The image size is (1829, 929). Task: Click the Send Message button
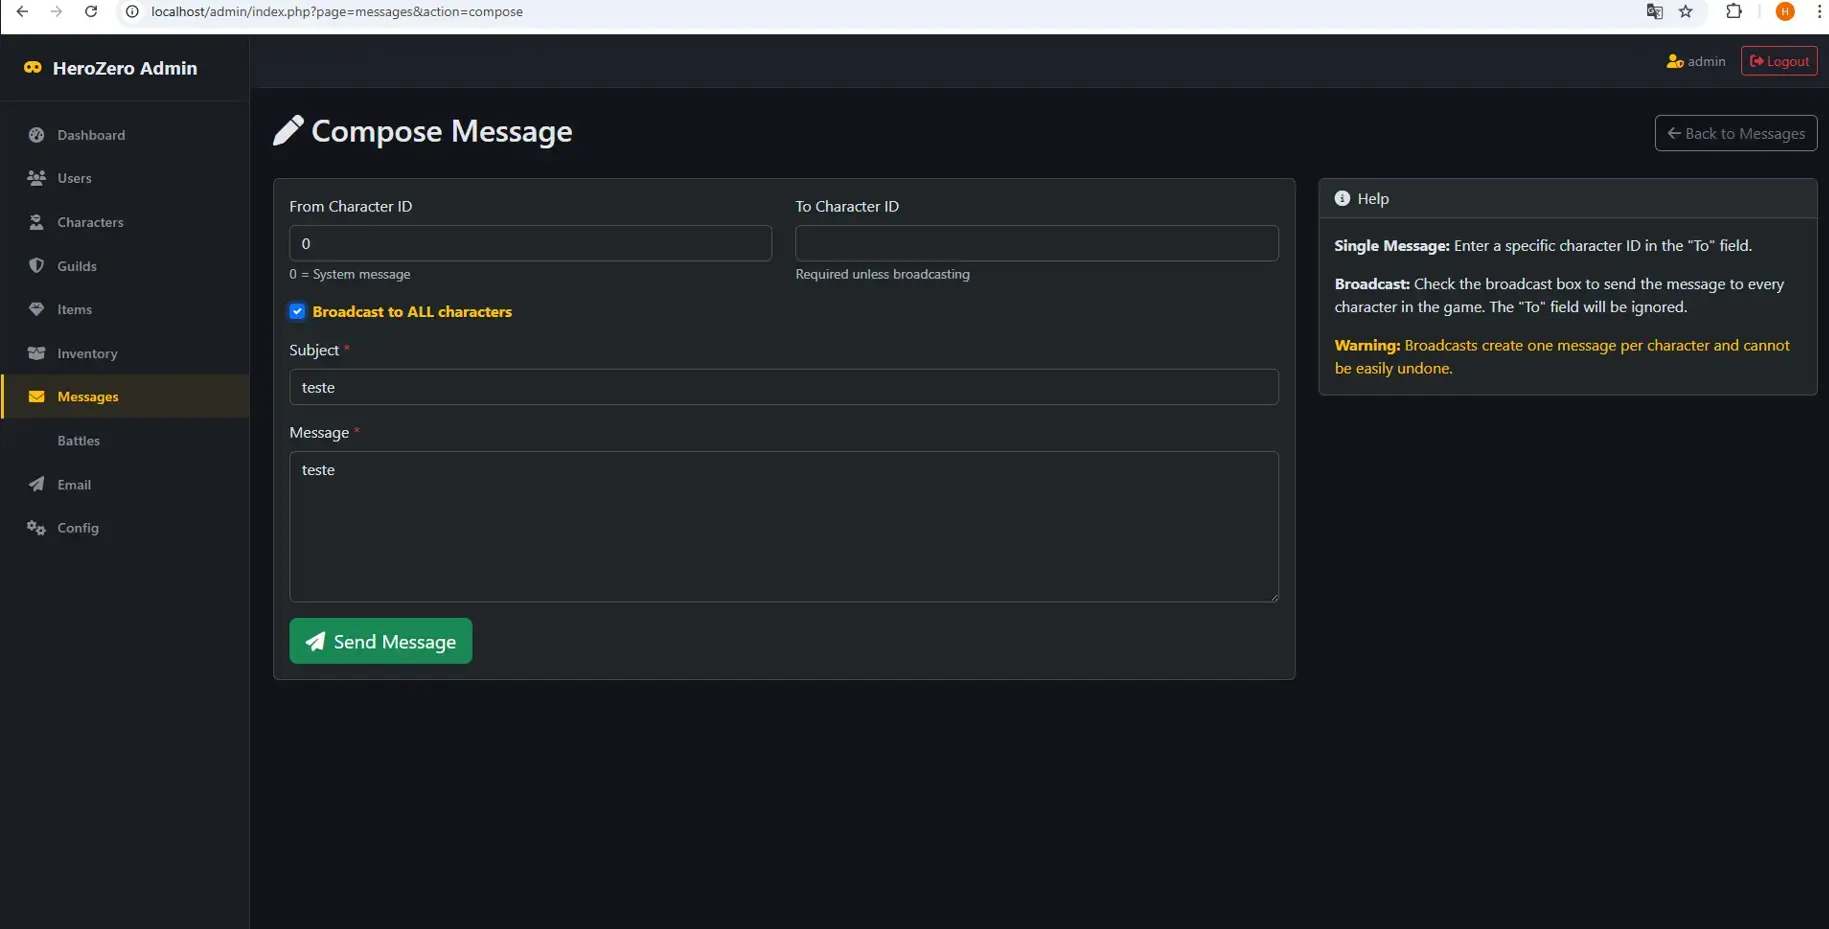coord(381,641)
